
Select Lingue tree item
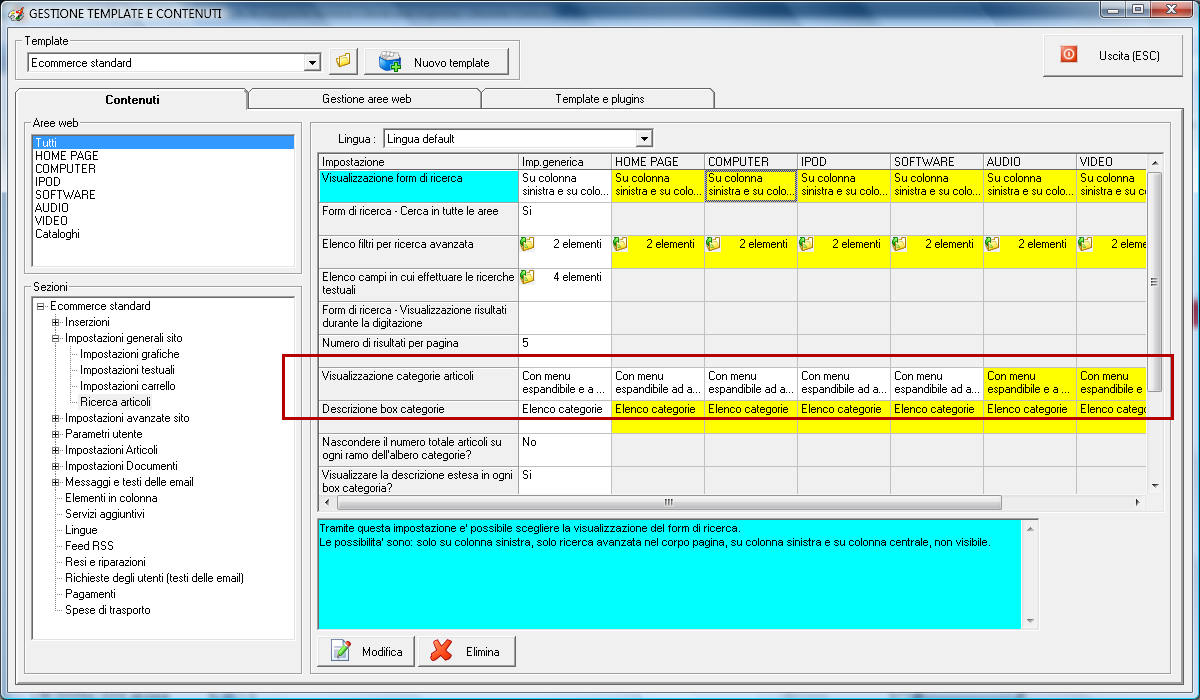click(x=82, y=530)
